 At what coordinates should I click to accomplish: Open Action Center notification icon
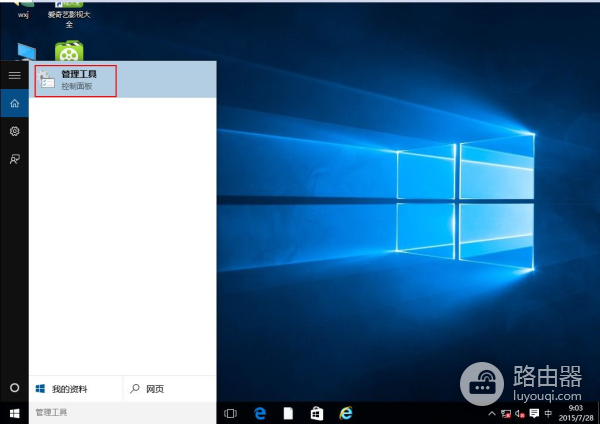tap(534, 413)
